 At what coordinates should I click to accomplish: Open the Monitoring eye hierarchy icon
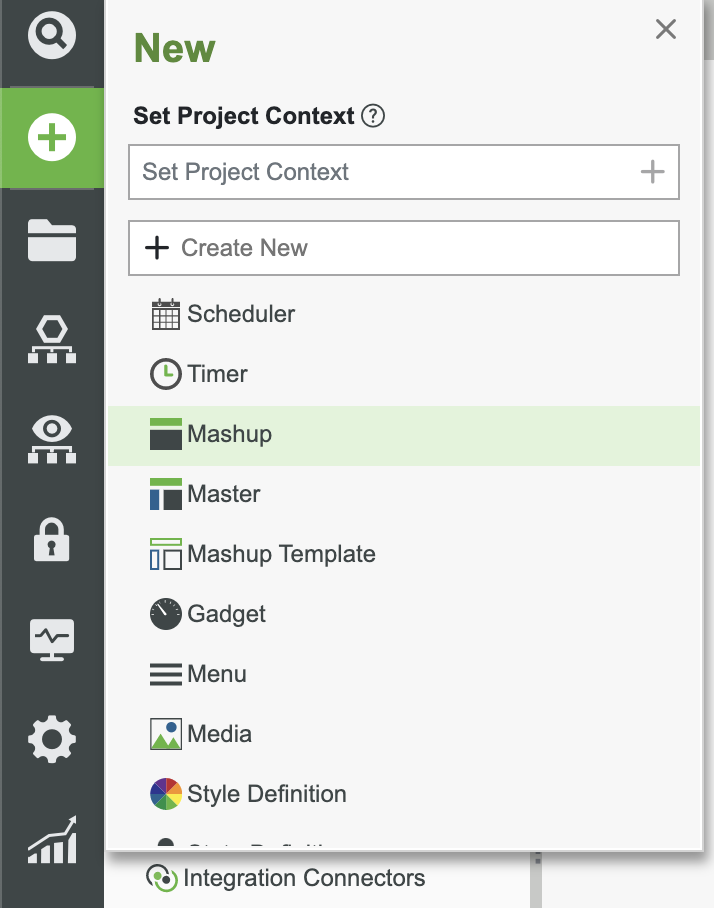[x=52, y=440]
